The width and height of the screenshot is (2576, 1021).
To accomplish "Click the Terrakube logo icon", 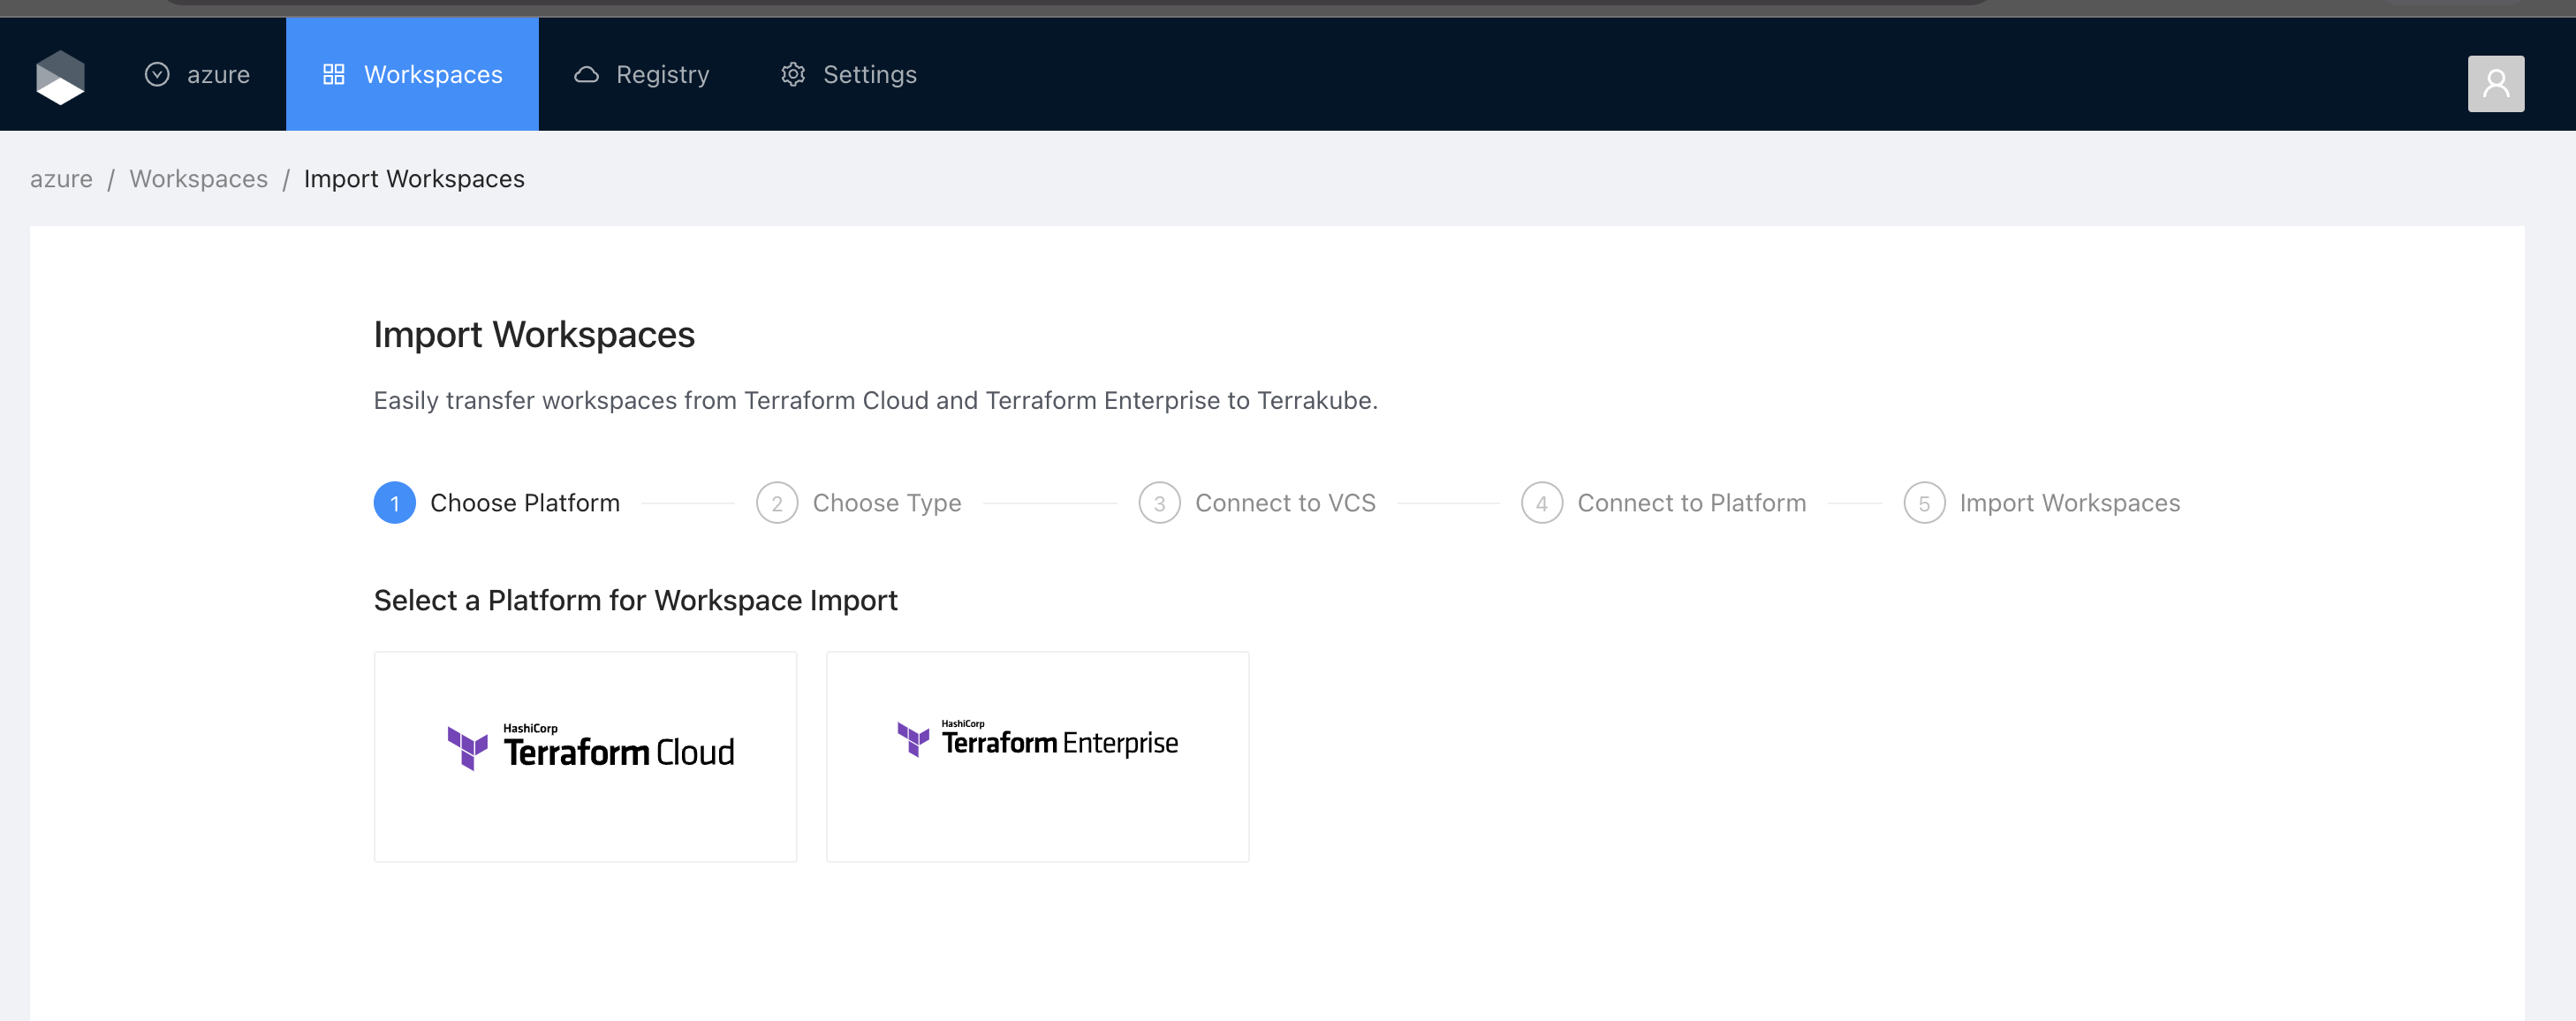I will [60, 77].
